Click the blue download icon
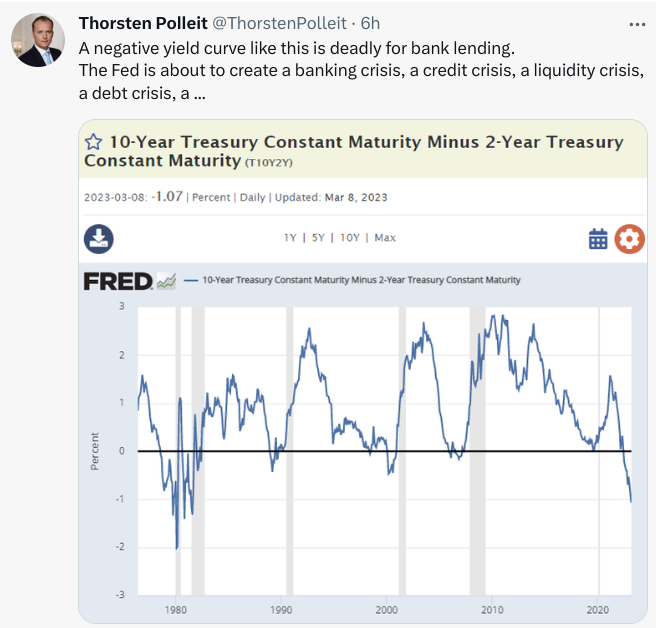 click(x=98, y=238)
